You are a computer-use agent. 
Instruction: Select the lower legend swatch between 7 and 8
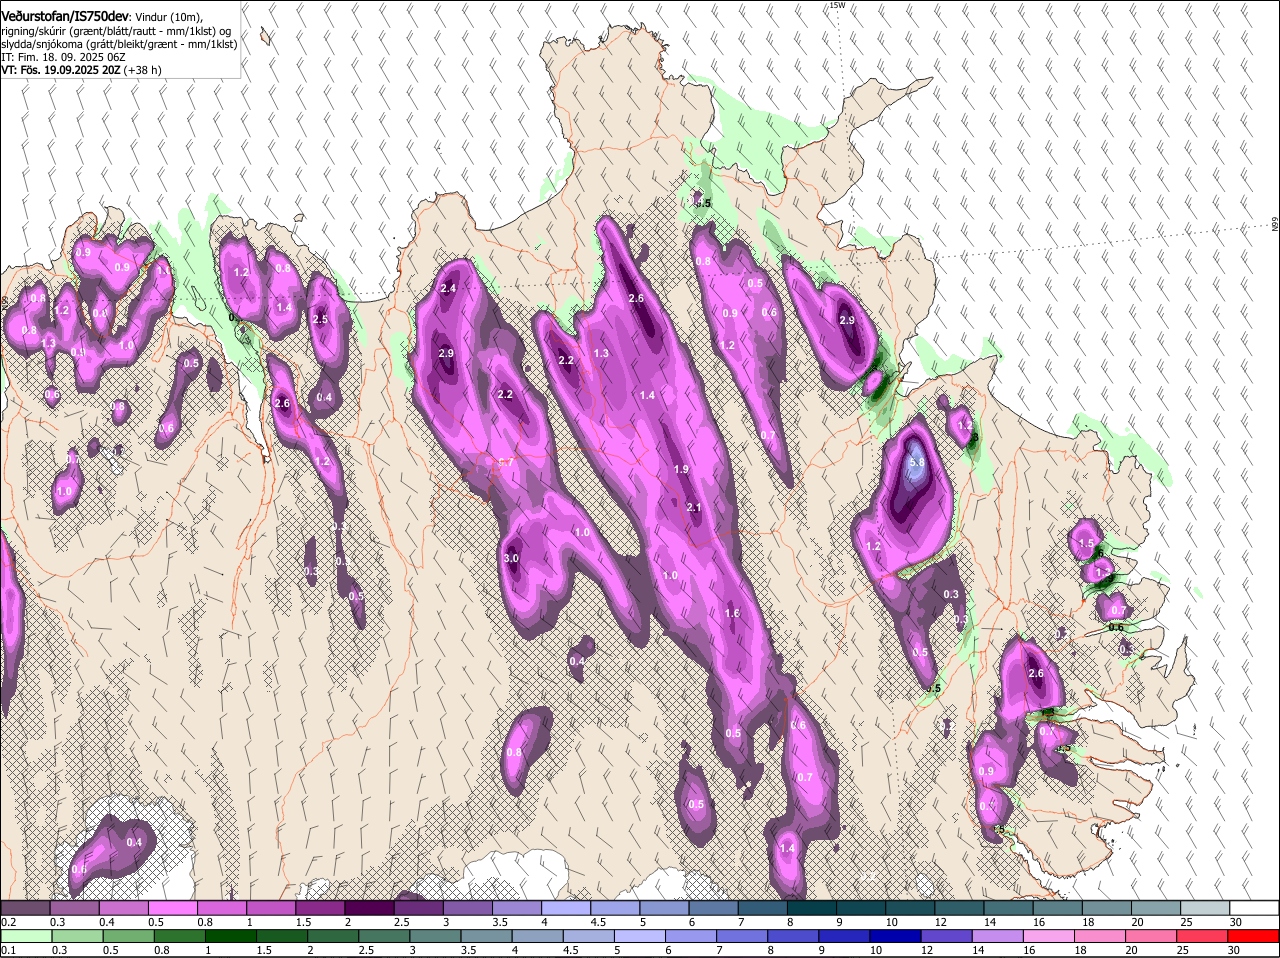point(743,936)
